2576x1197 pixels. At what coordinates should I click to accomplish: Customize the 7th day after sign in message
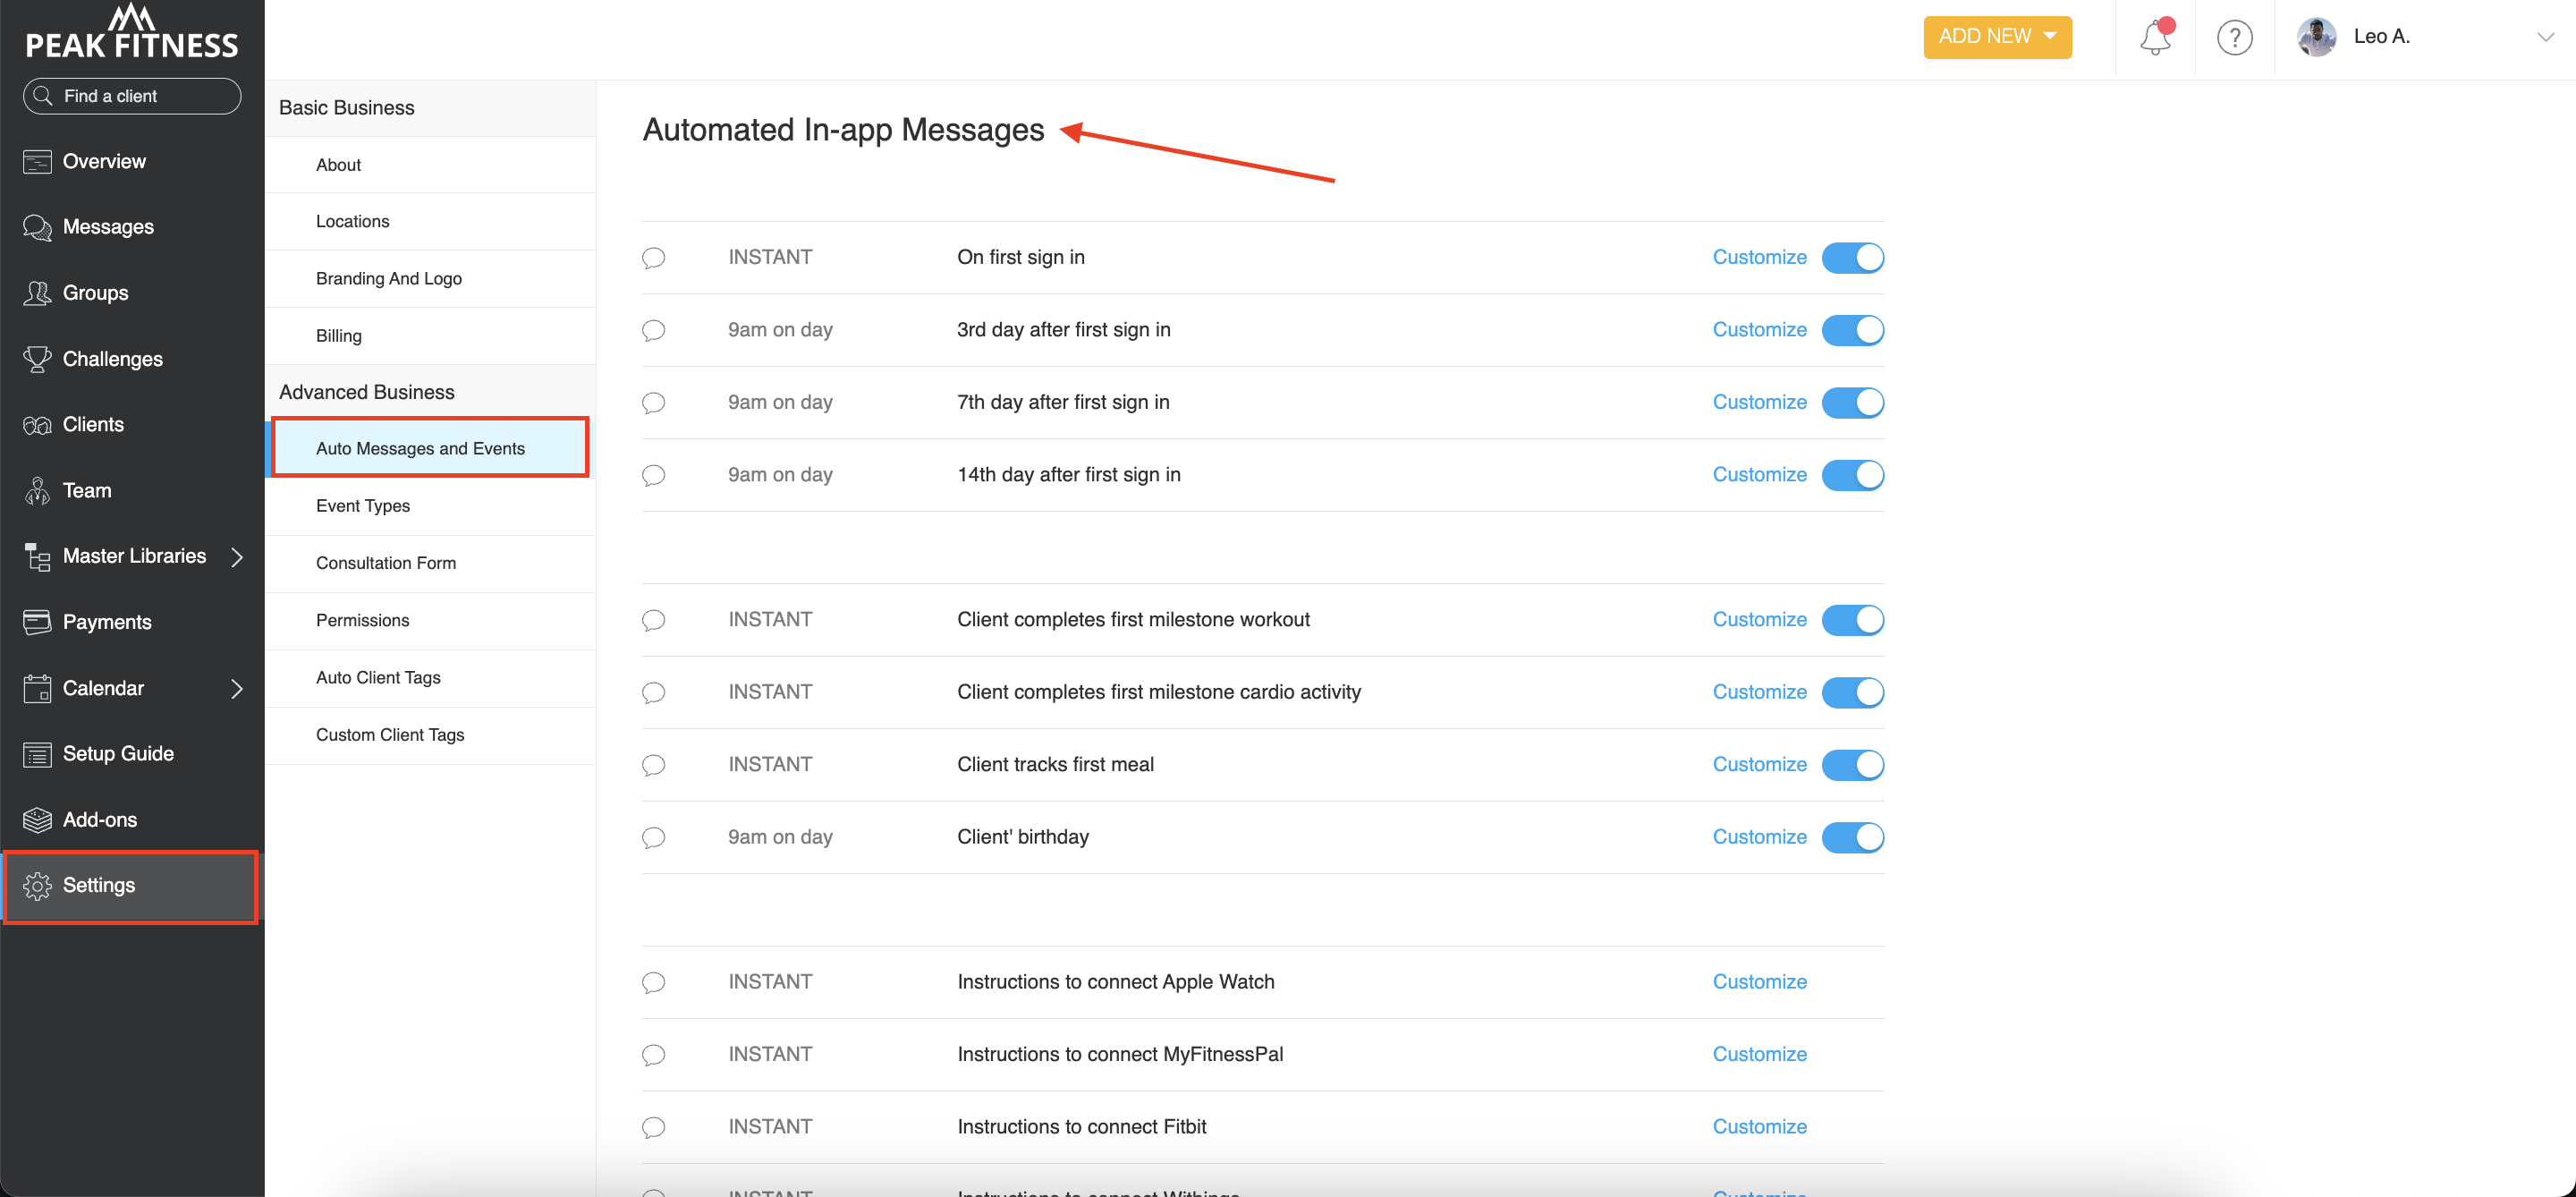(1759, 402)
